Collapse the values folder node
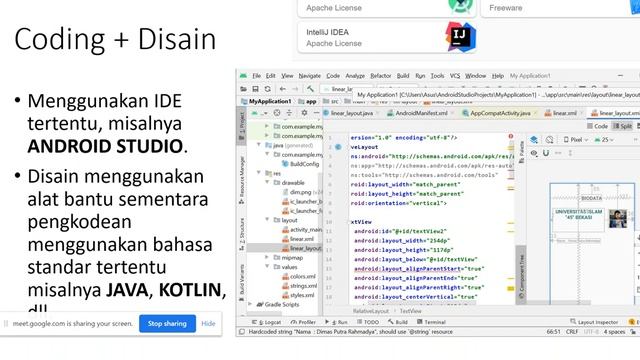 point(267,267)
